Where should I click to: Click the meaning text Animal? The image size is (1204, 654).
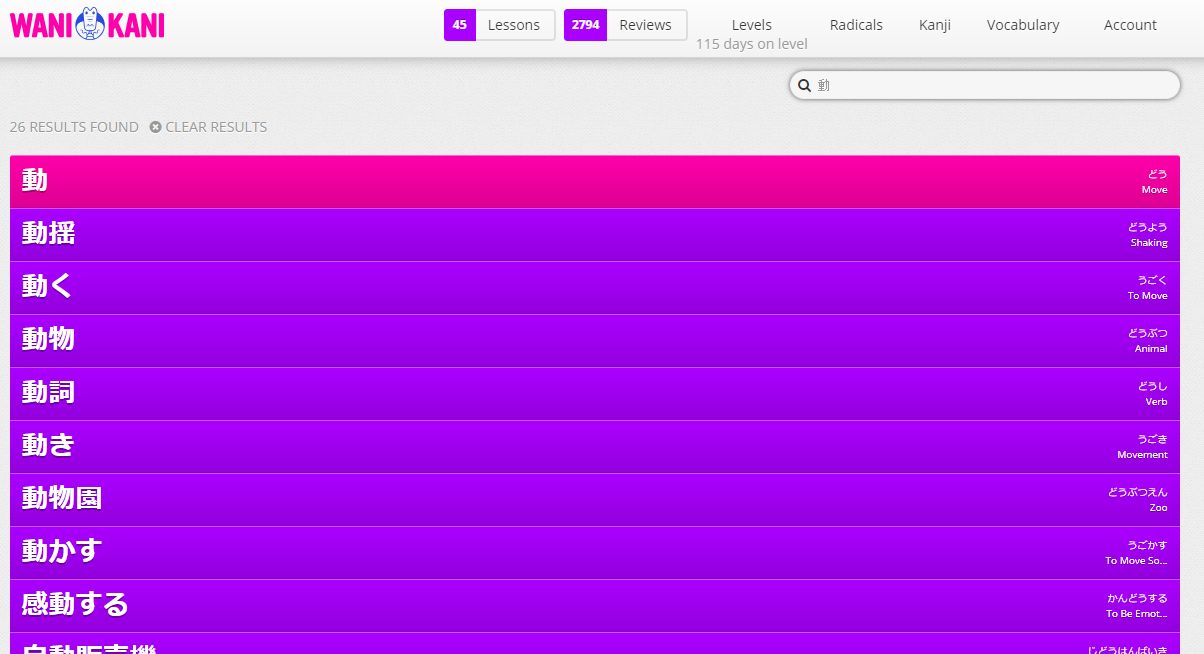click(x=1151, y=349)
